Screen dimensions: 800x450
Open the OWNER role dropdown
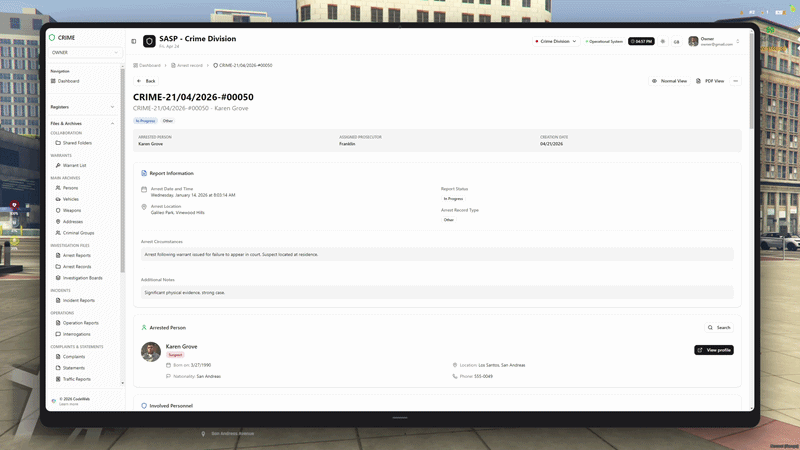click(84, 53)
